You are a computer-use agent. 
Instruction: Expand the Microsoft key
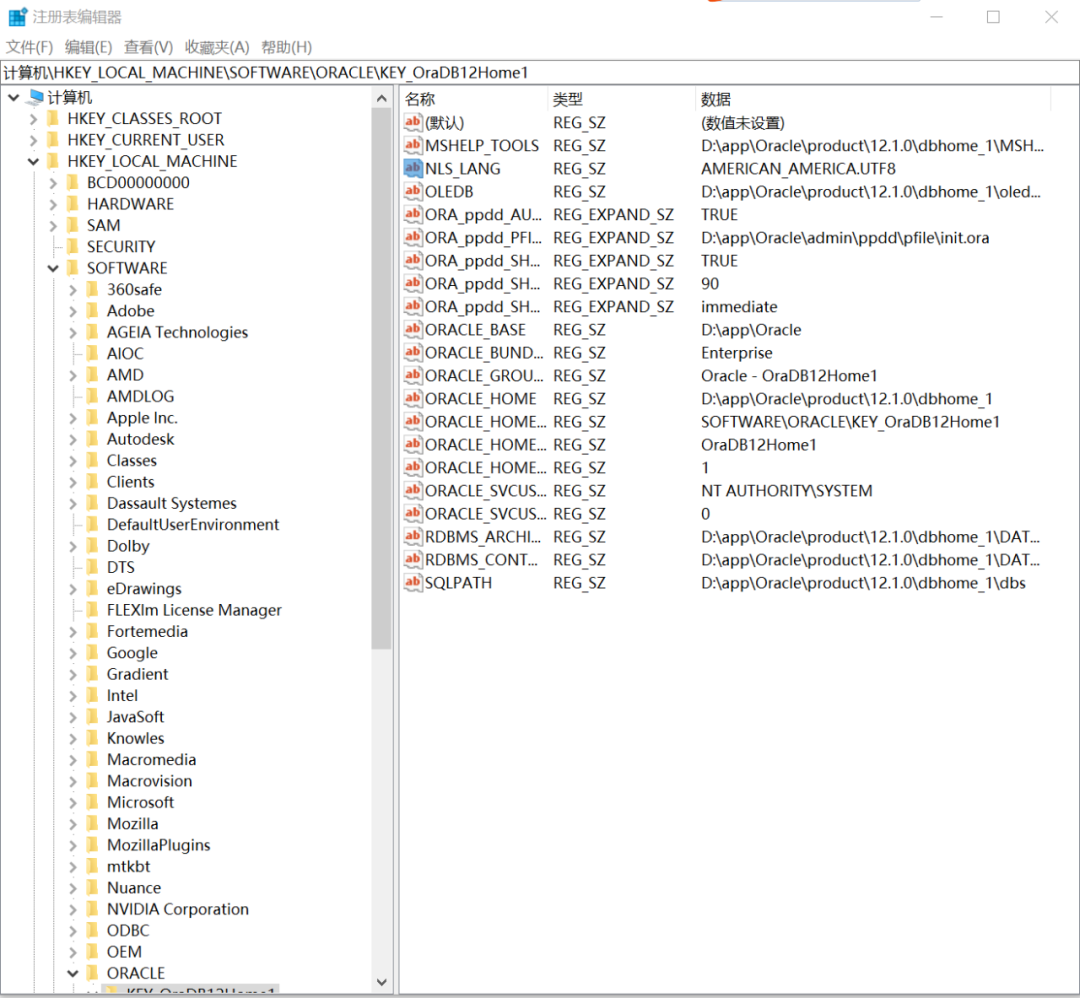[73, 802]
